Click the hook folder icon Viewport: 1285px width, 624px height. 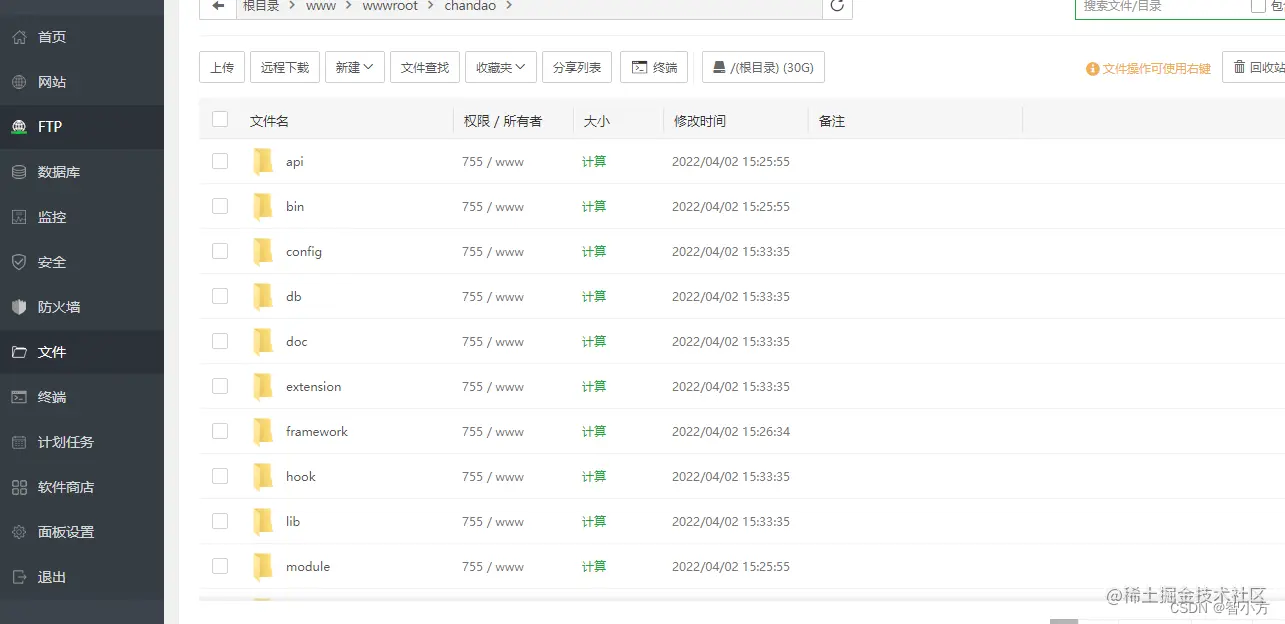(263, 476)
